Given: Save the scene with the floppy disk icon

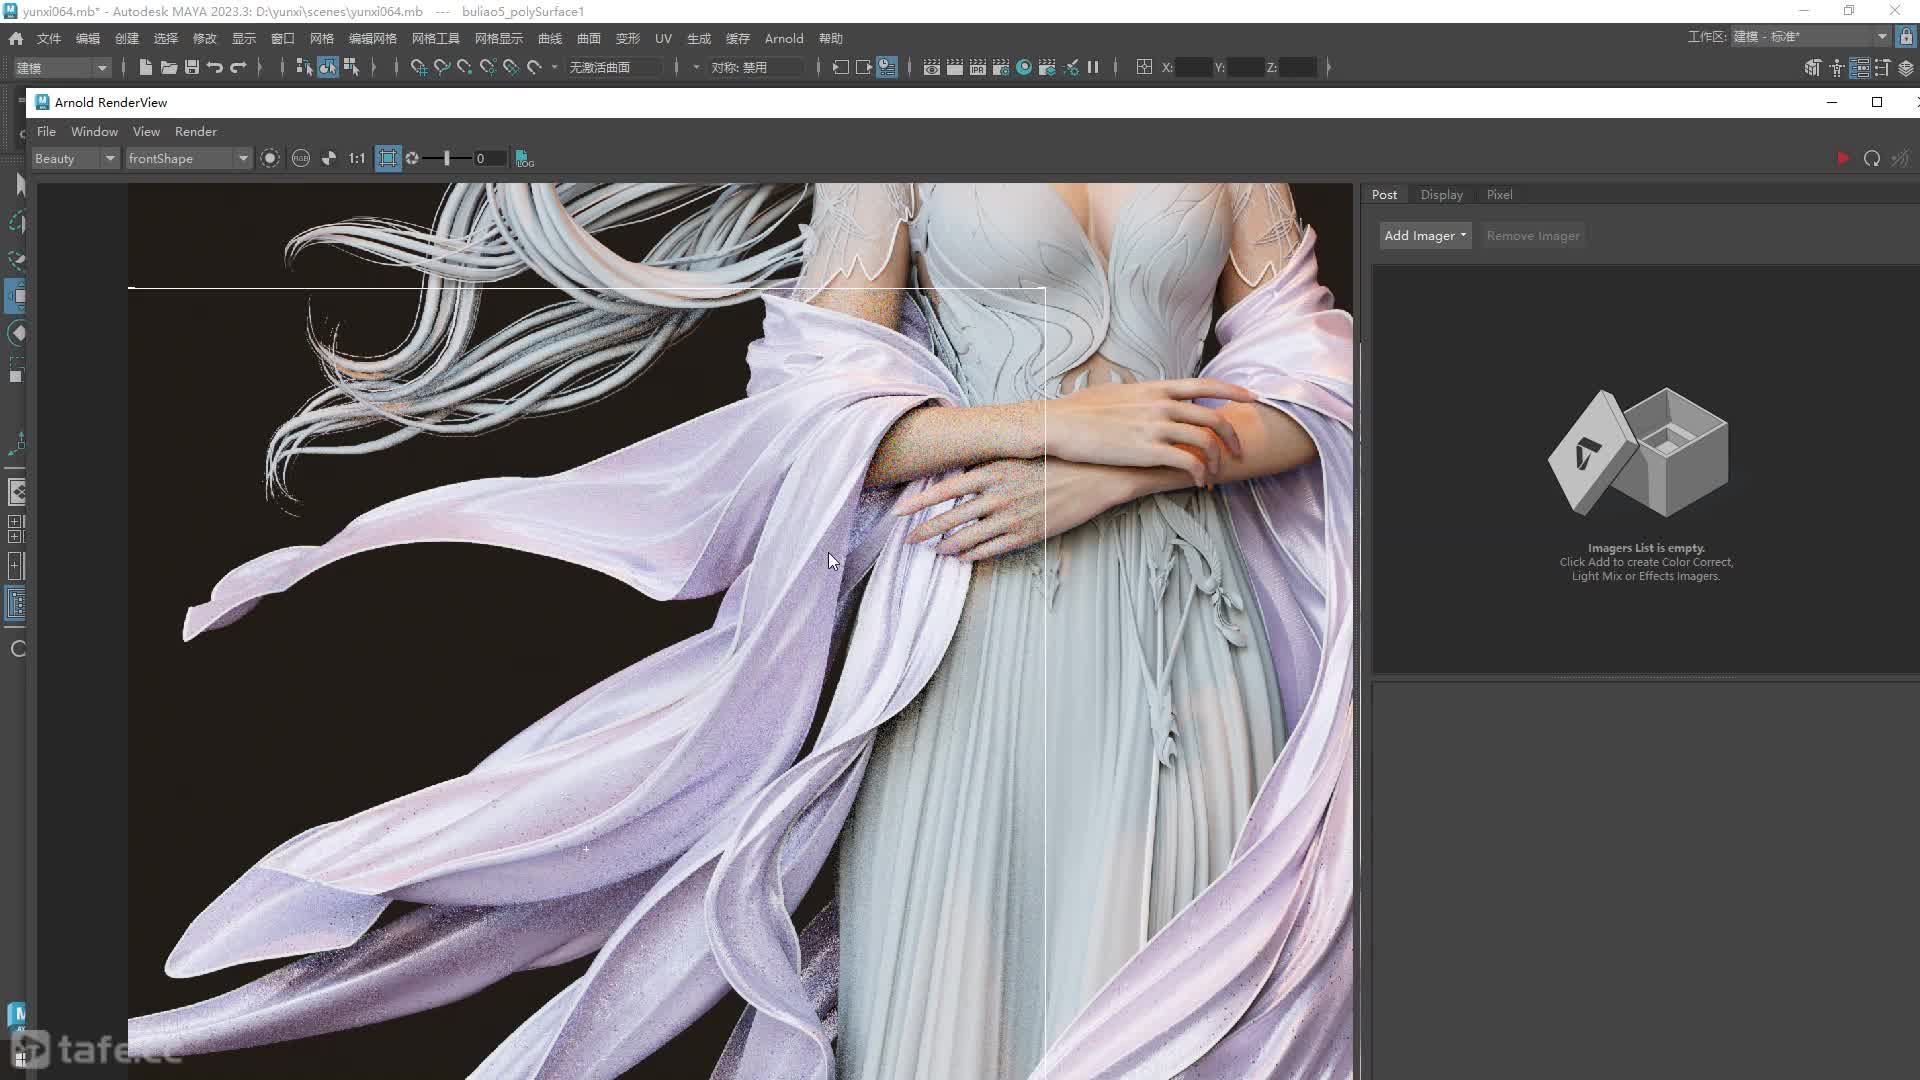Looking at the screenshot, I should pos(192,67).
